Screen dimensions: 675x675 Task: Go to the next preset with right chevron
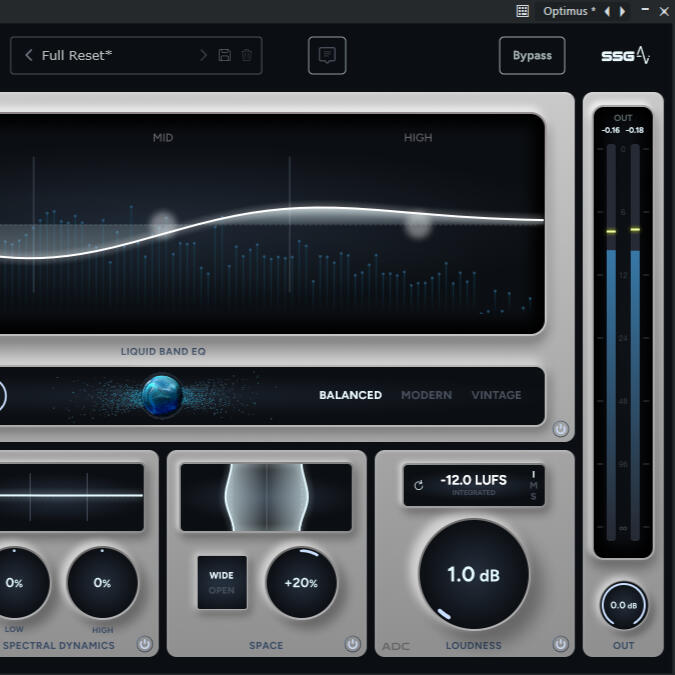tap(204, 56)
